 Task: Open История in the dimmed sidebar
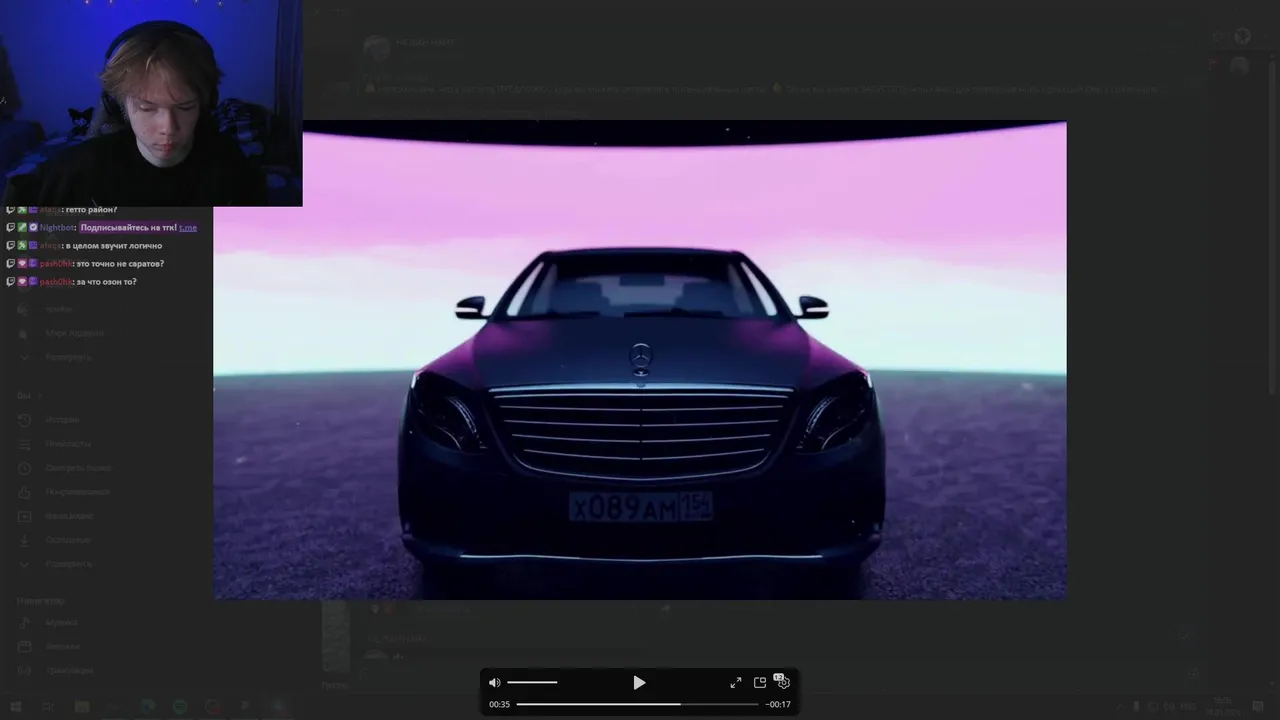62,420
